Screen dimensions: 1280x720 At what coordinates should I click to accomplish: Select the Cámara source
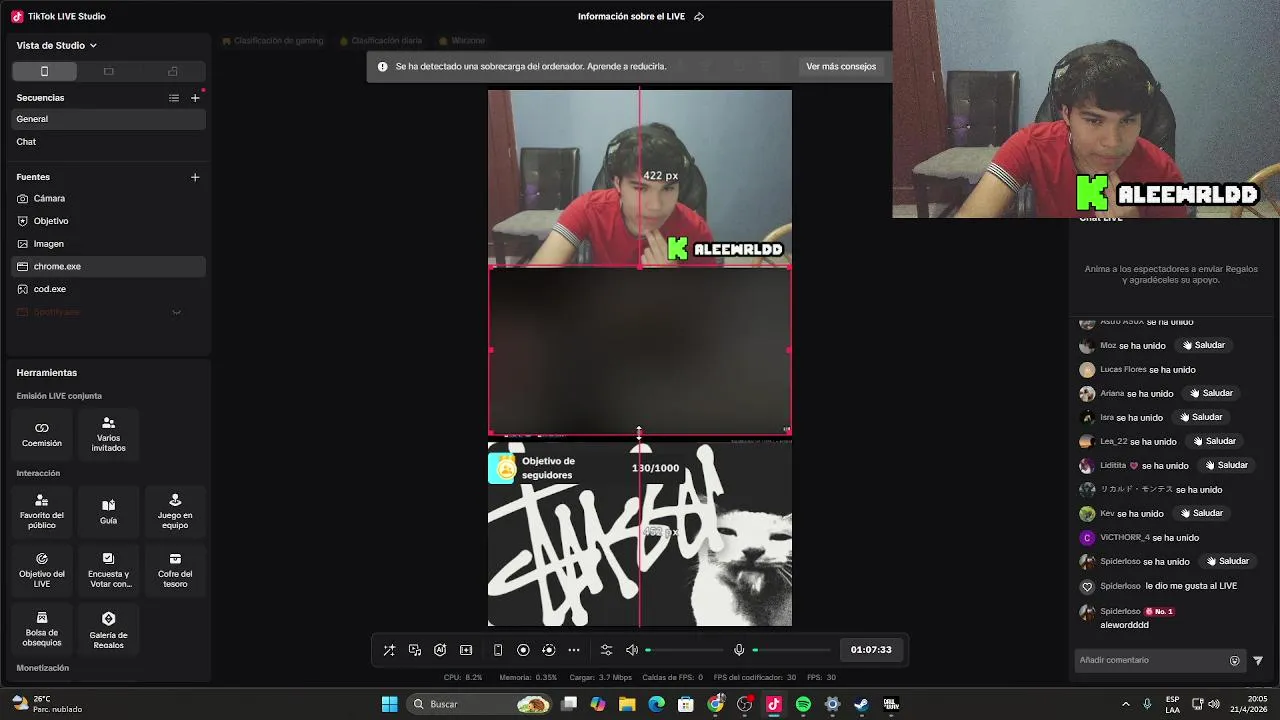pos(108,199)
